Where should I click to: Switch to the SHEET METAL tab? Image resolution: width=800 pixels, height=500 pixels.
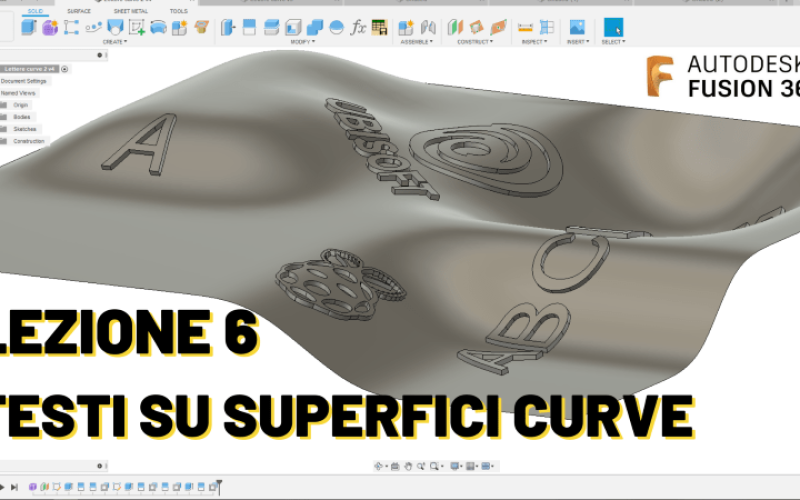(x=131, y=11)
